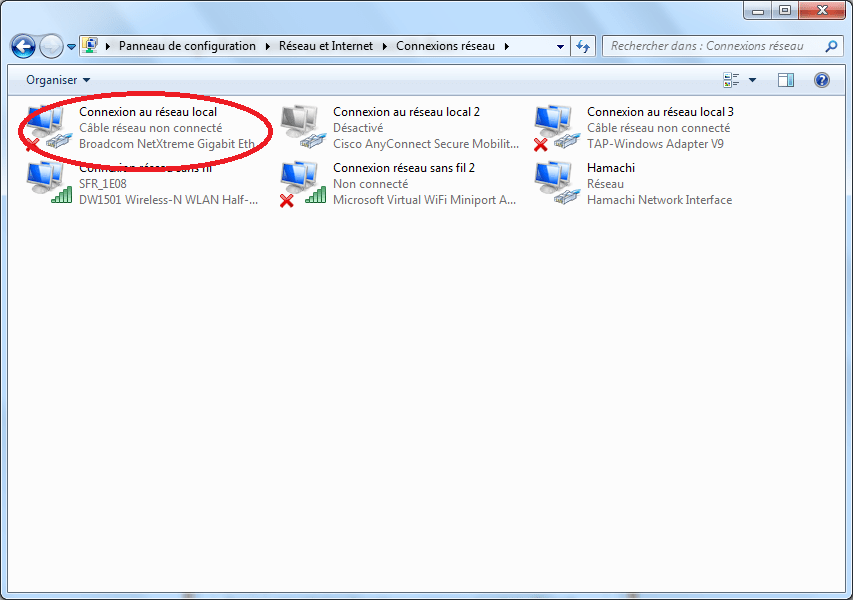
Task: Select the Connexion au réseau local 2 icon
Action: pos(302,127)
